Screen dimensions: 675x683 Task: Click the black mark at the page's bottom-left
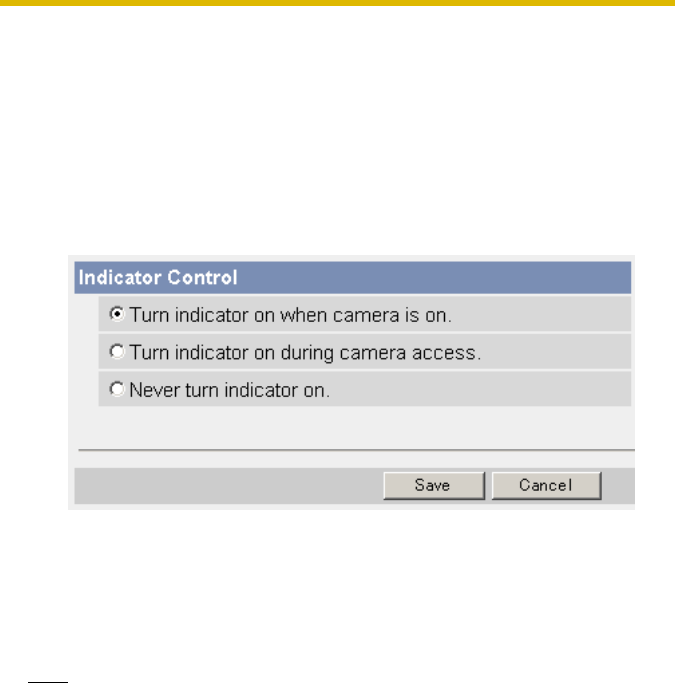(48, 681)
